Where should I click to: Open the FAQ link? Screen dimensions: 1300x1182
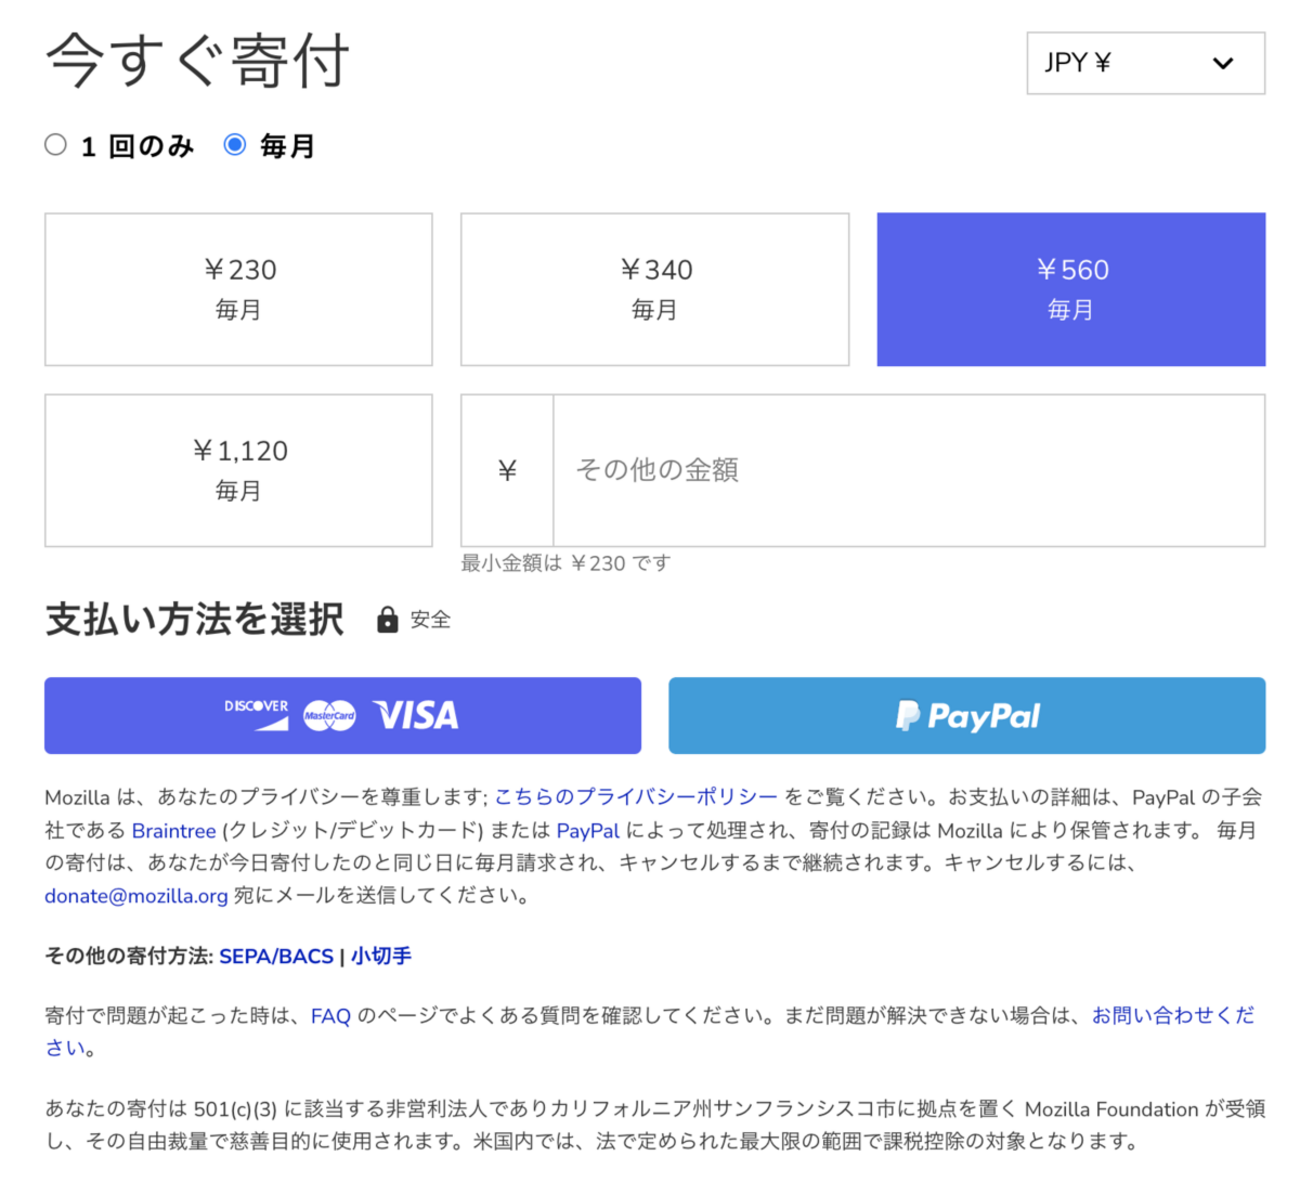point(331,1017)
